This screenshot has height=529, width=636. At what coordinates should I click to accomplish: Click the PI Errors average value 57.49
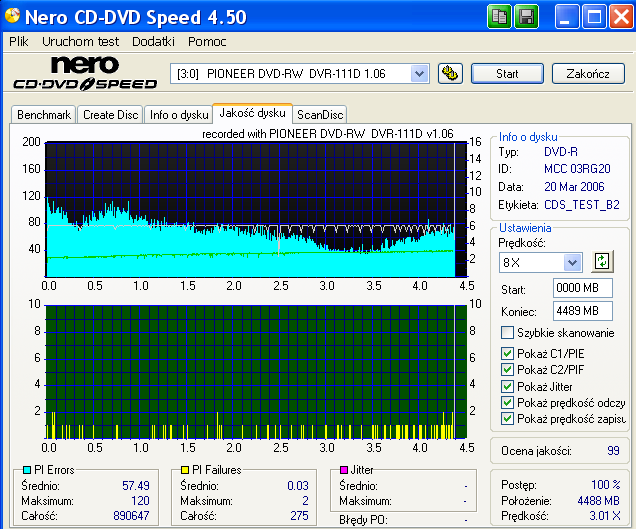click(136, 486)
